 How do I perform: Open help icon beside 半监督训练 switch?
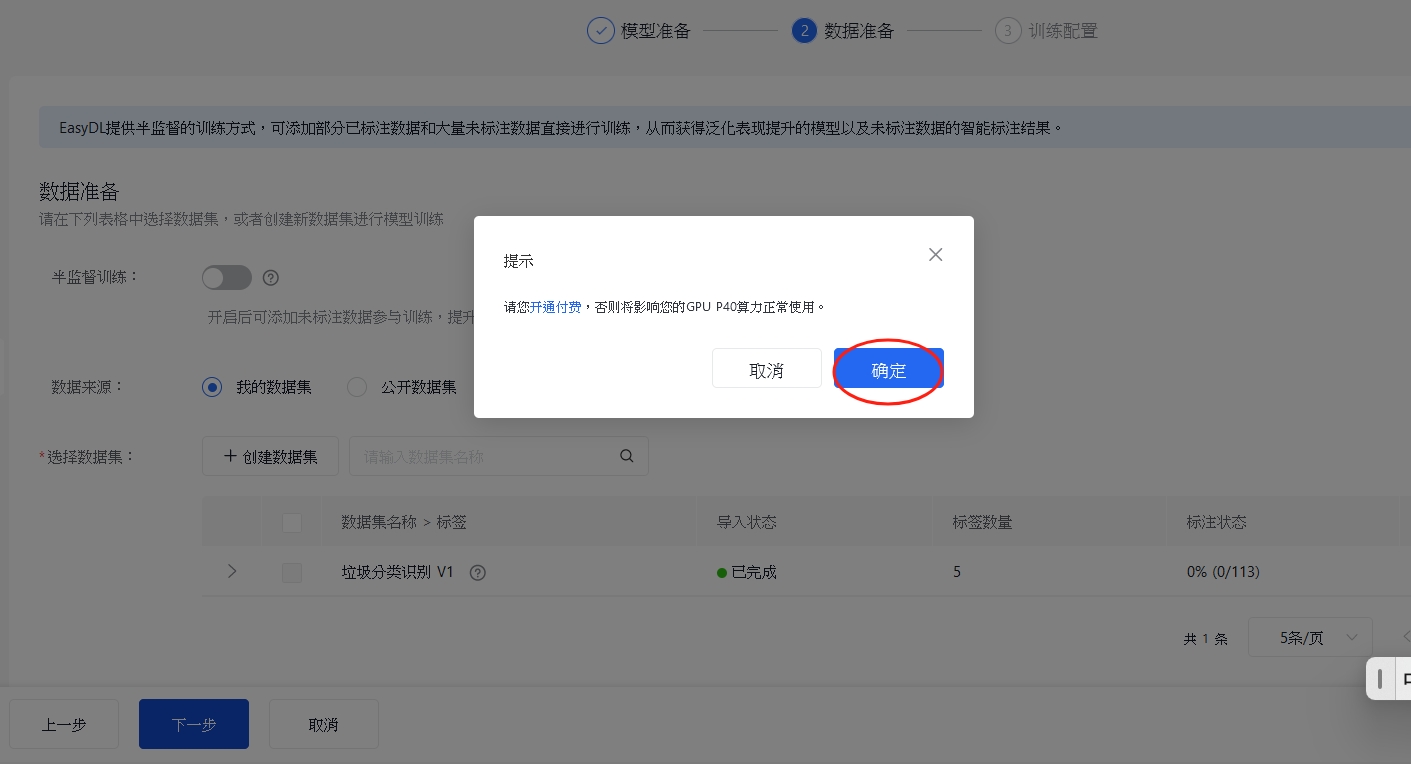tap(270, 278)
